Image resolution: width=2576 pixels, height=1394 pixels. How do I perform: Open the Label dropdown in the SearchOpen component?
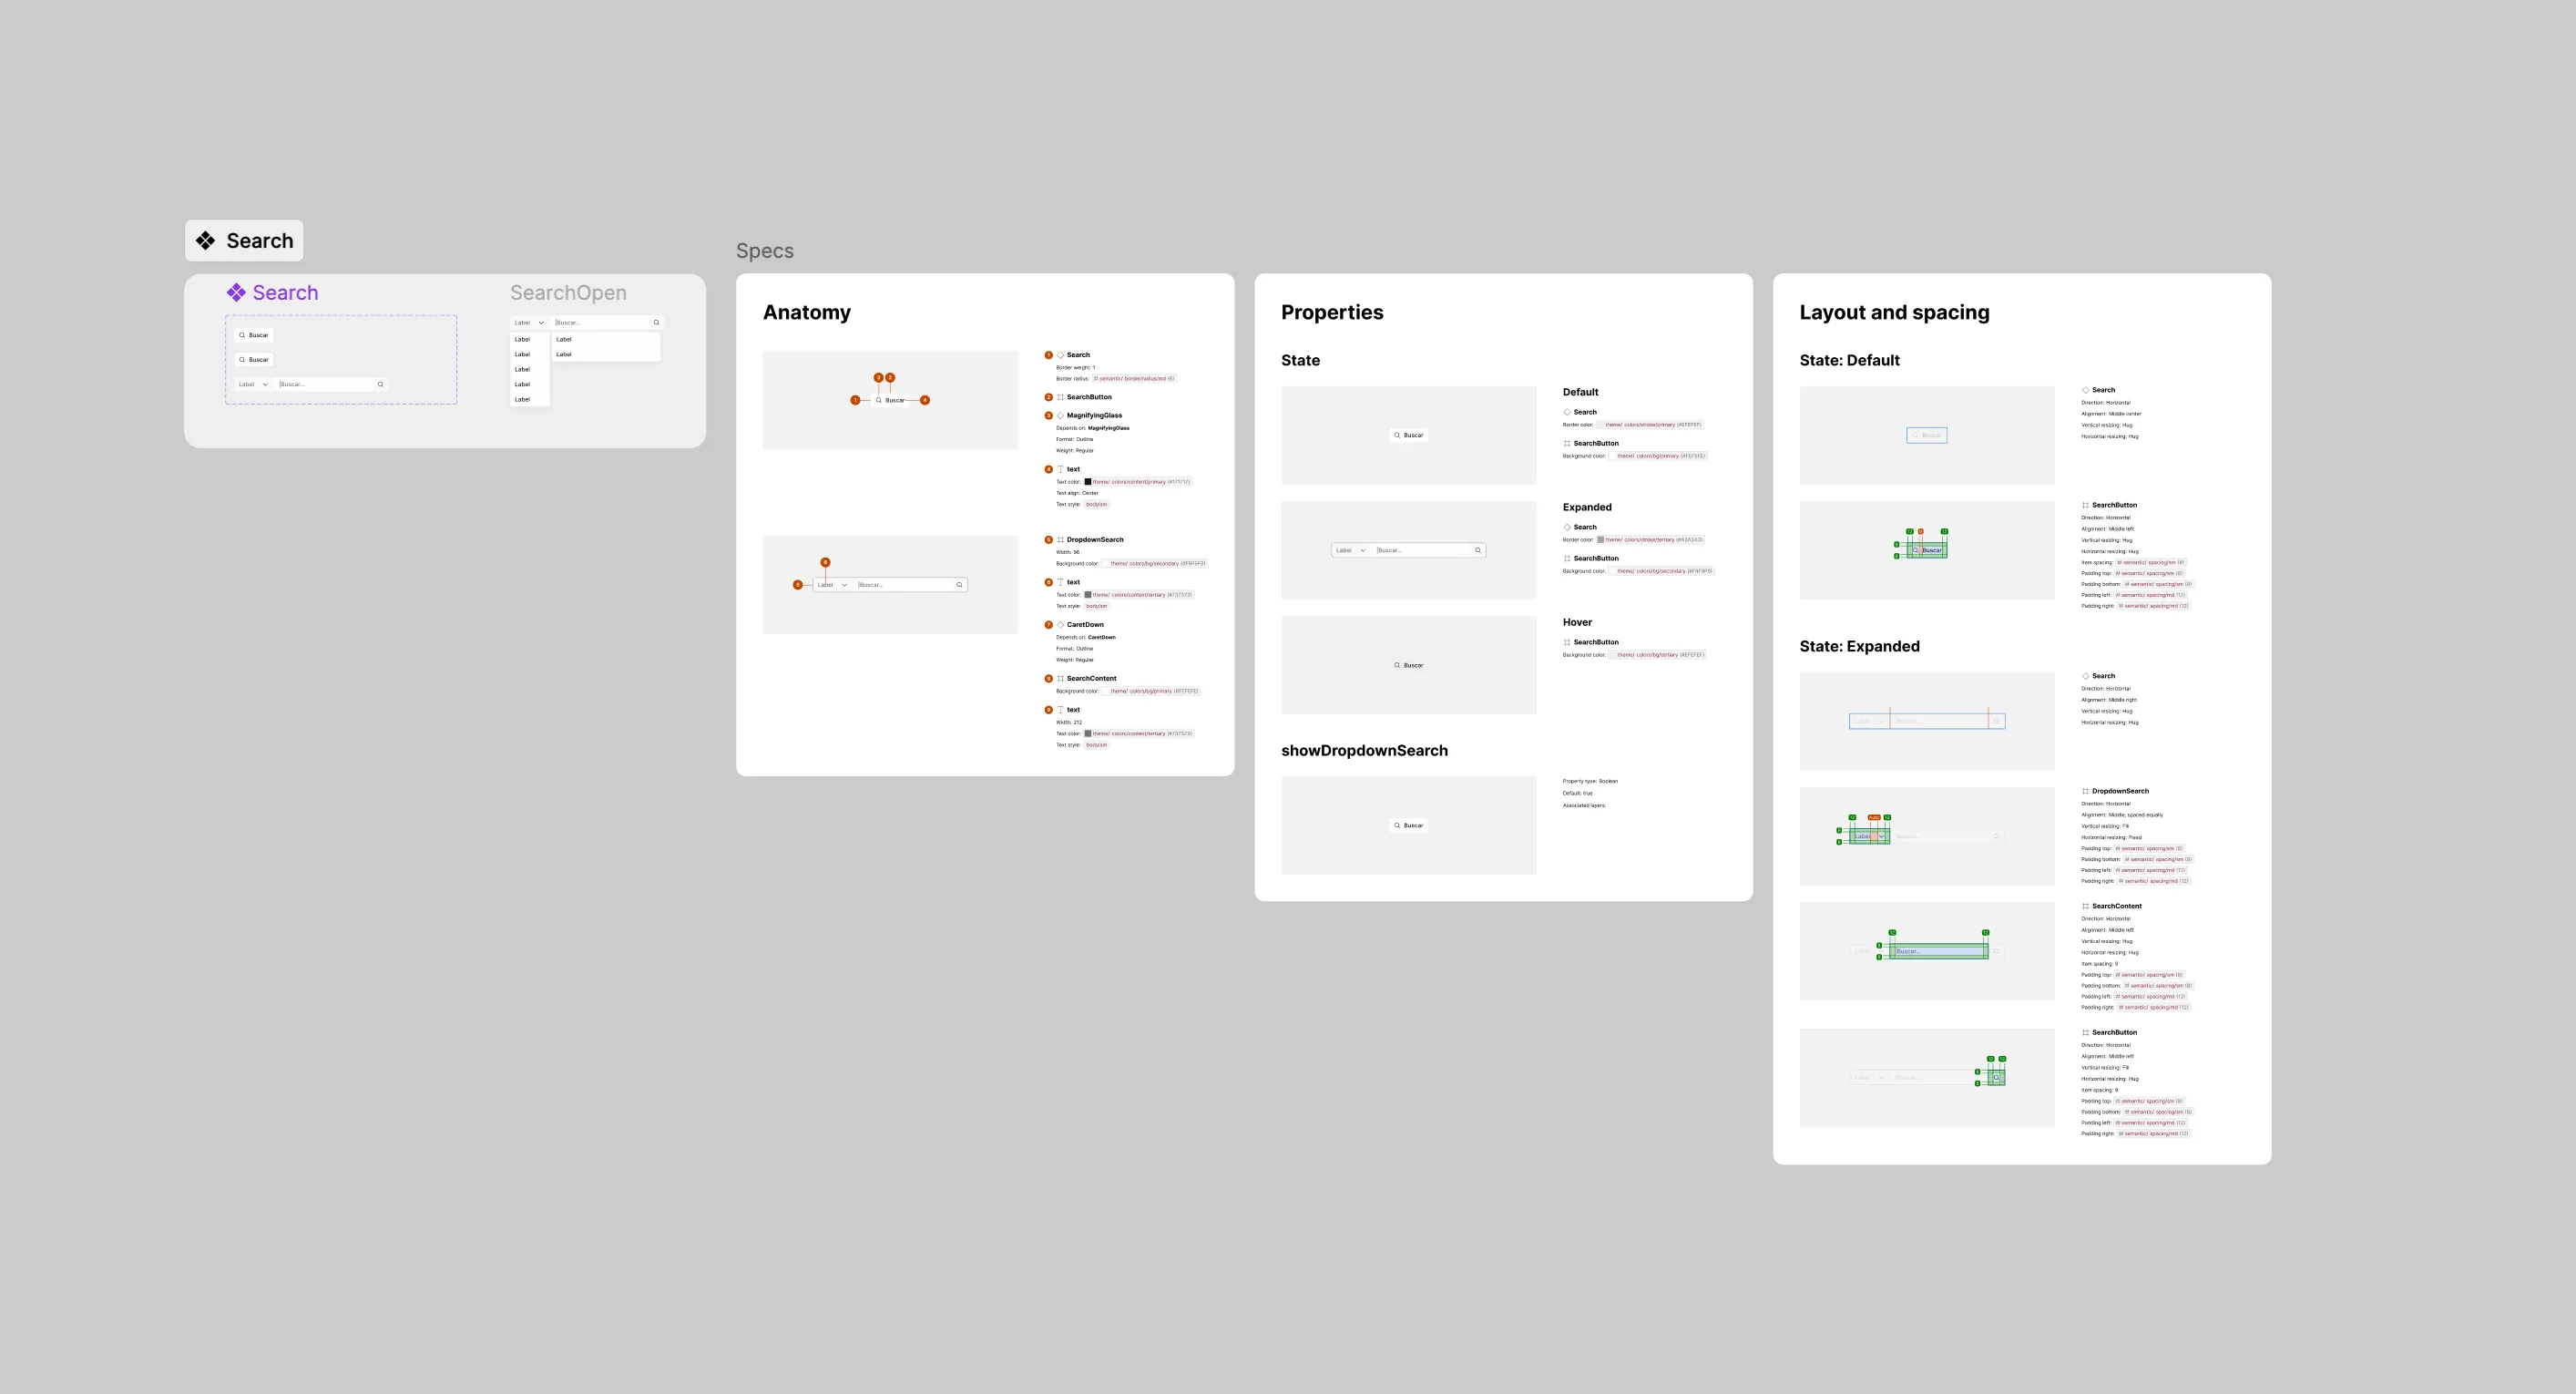[x=529, y=322]
